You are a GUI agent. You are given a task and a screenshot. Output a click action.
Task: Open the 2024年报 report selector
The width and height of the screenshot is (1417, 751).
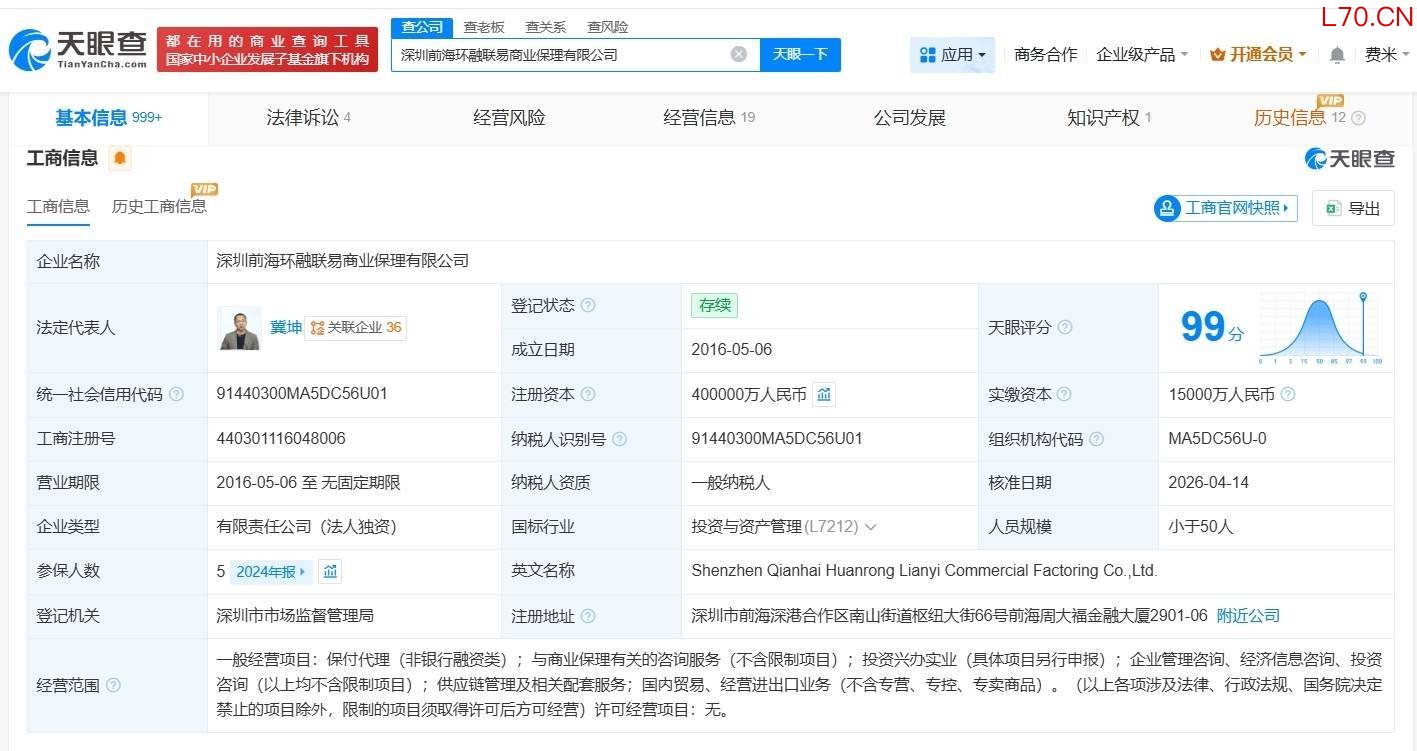[x=271, y=572]
